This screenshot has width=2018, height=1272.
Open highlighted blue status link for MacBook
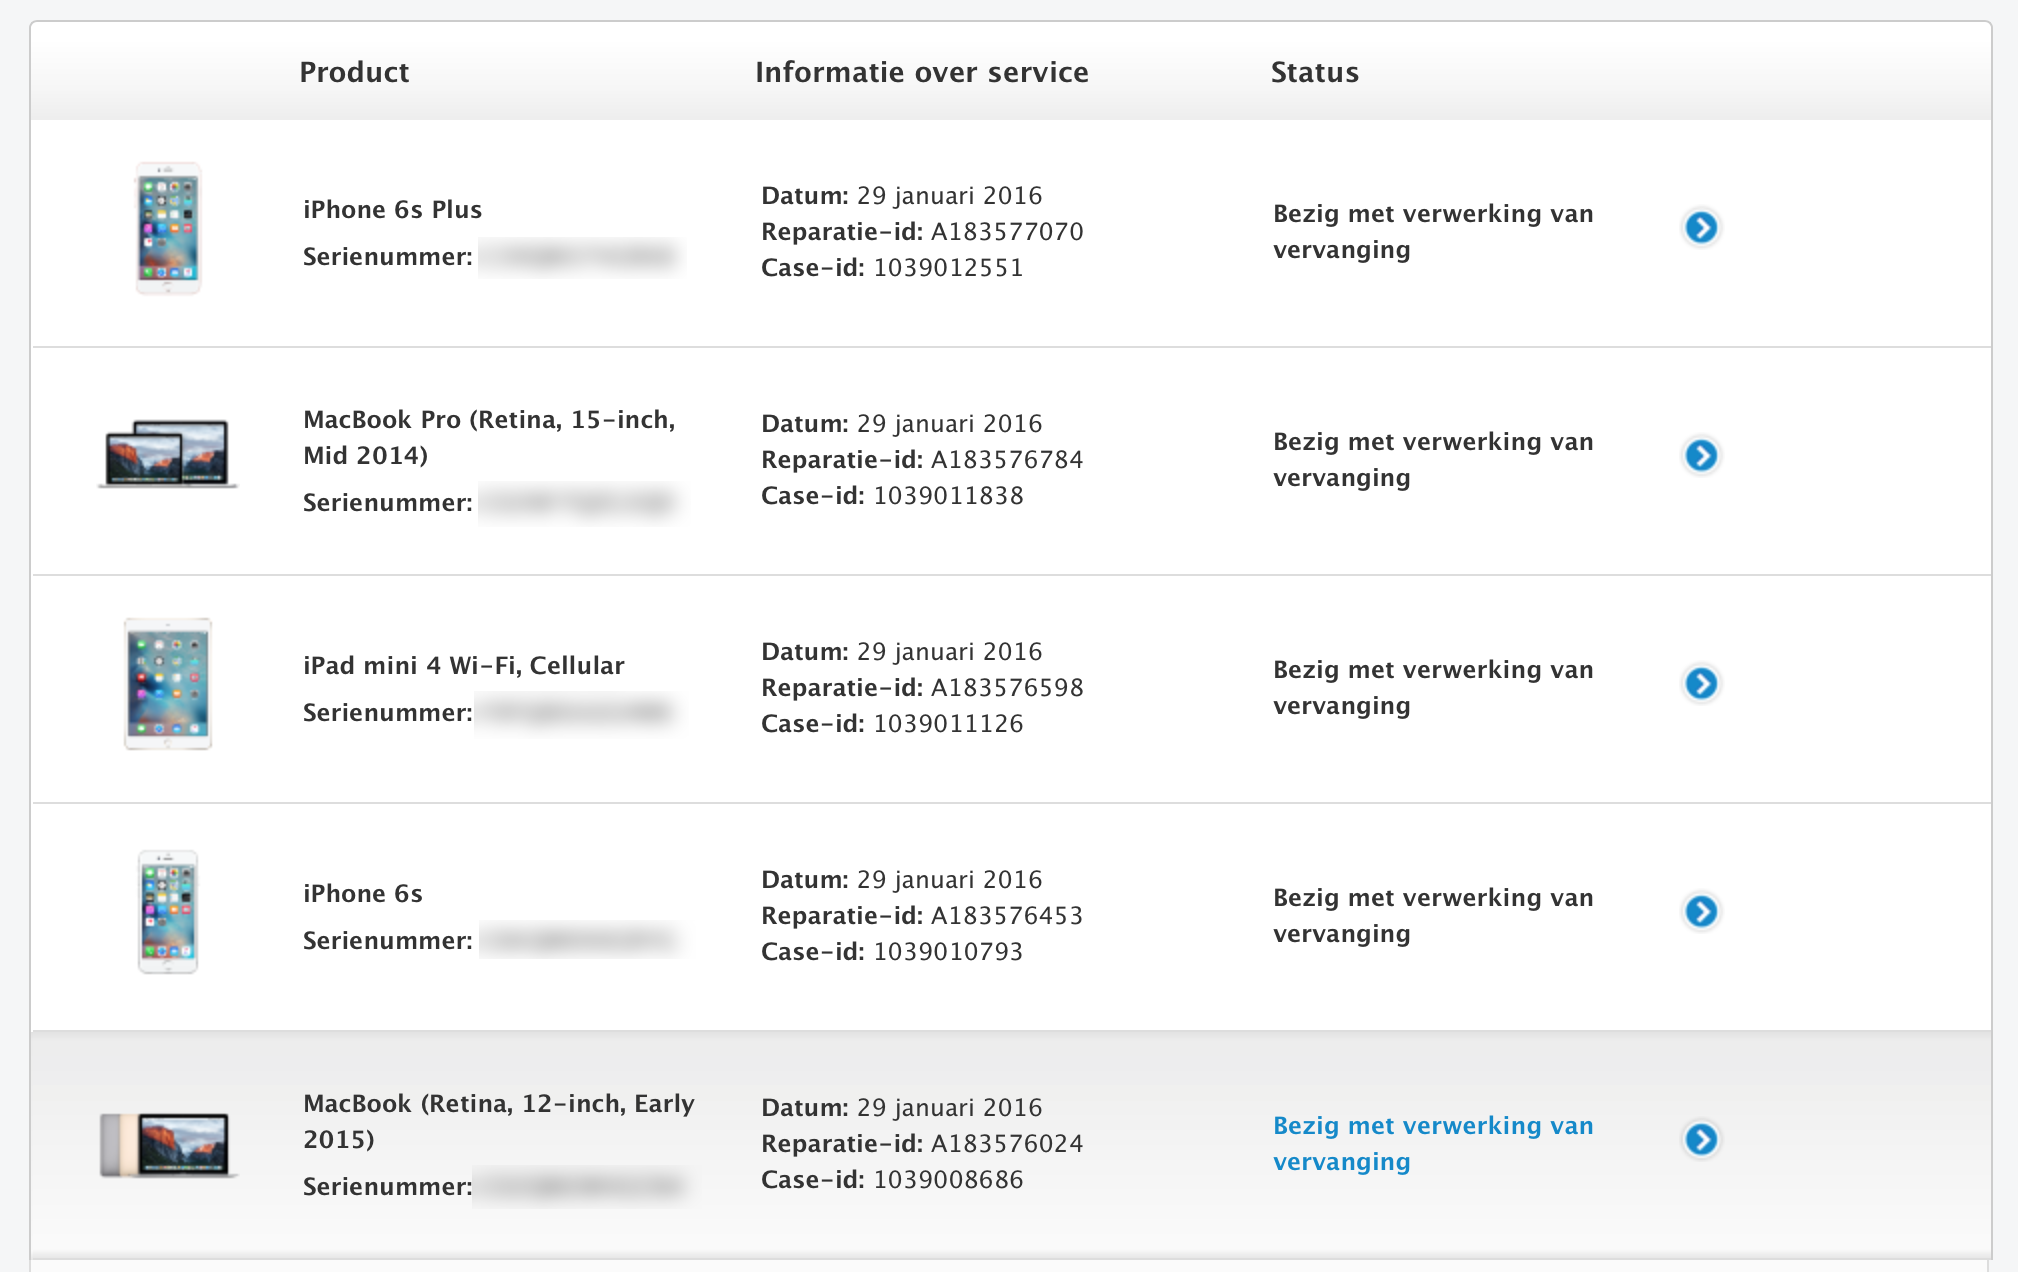[x=1432, y=1143]
